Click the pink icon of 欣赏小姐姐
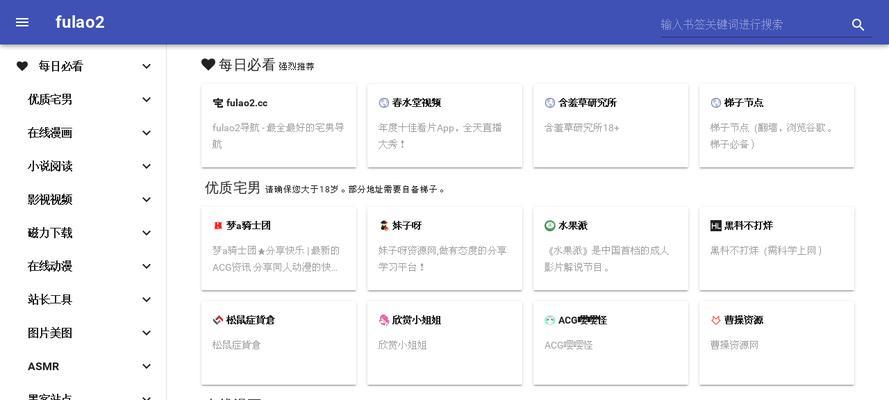 pyautogui.click(x=384, y=320)
